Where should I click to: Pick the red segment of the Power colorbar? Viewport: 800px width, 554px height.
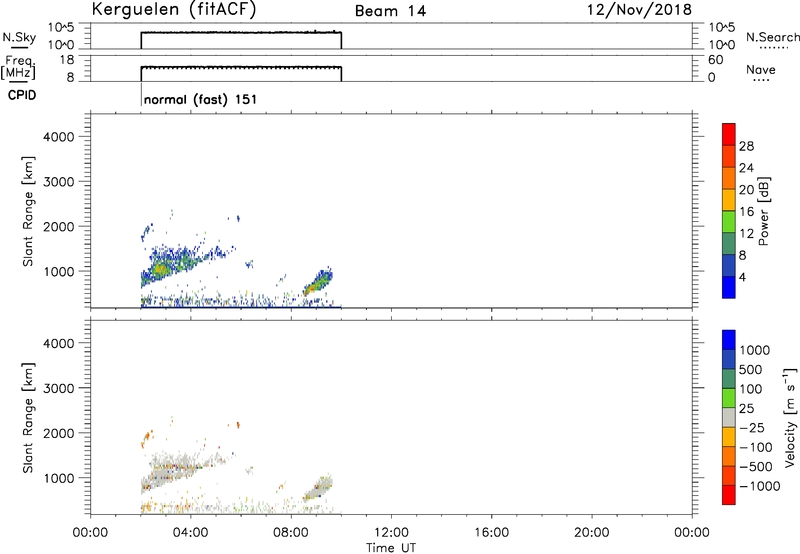tap(729, 134)
